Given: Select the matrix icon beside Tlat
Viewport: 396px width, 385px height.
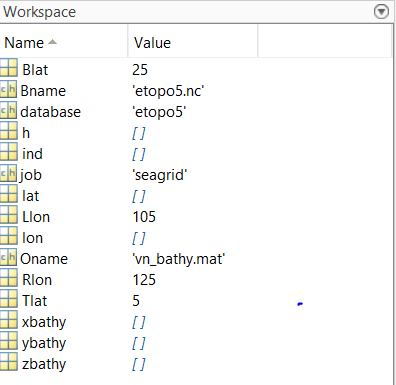Looking at the screenshot, I should point(9,299).
